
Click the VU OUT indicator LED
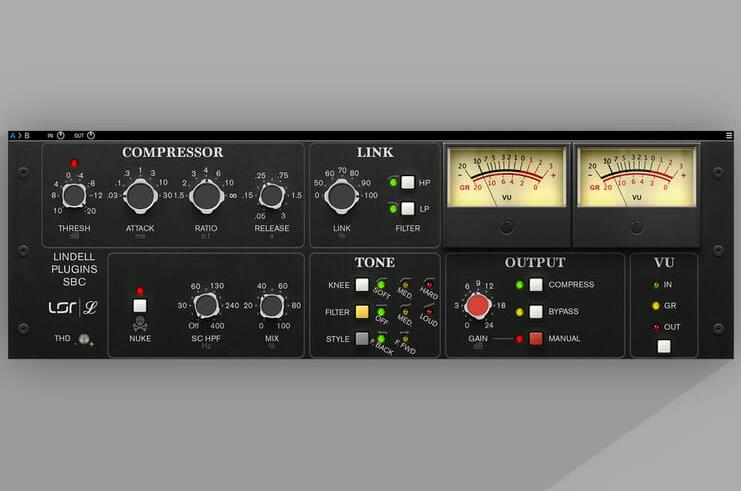click(x=656, y=327)
